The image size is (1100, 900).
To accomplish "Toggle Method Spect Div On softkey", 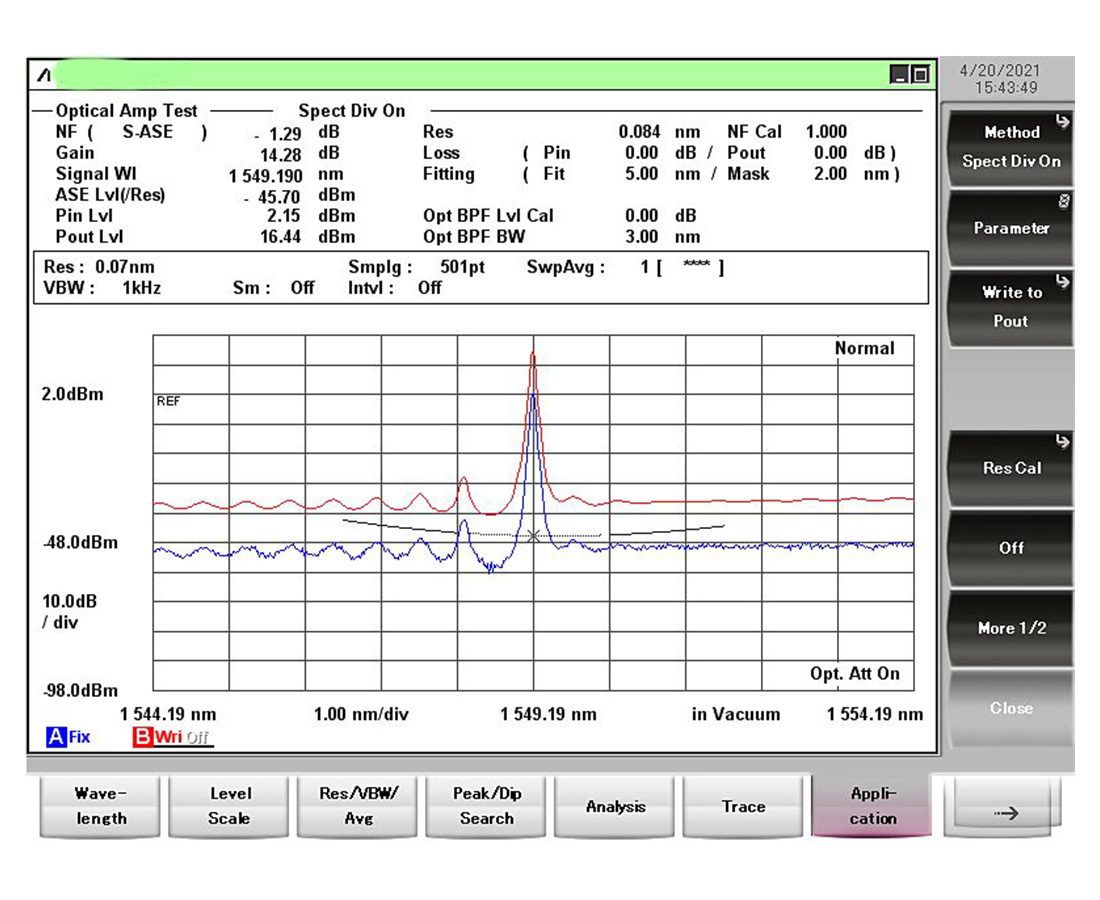I will (x=1010, y=146).
